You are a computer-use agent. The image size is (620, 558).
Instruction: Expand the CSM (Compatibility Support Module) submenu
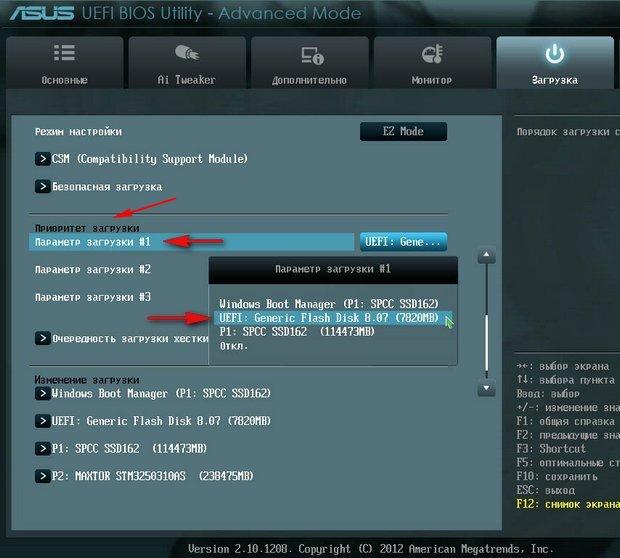tap(141, 159)
